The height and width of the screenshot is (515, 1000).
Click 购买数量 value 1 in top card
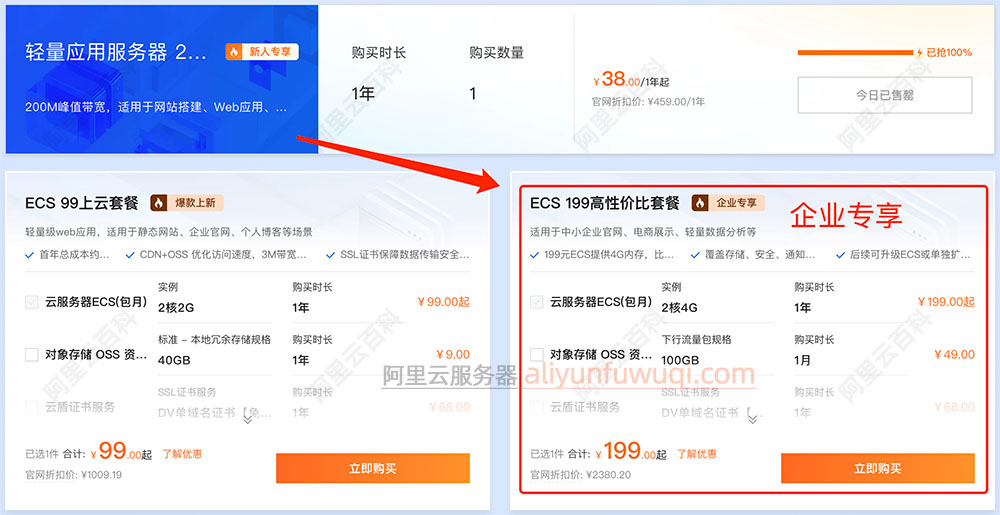pos(473,94)
